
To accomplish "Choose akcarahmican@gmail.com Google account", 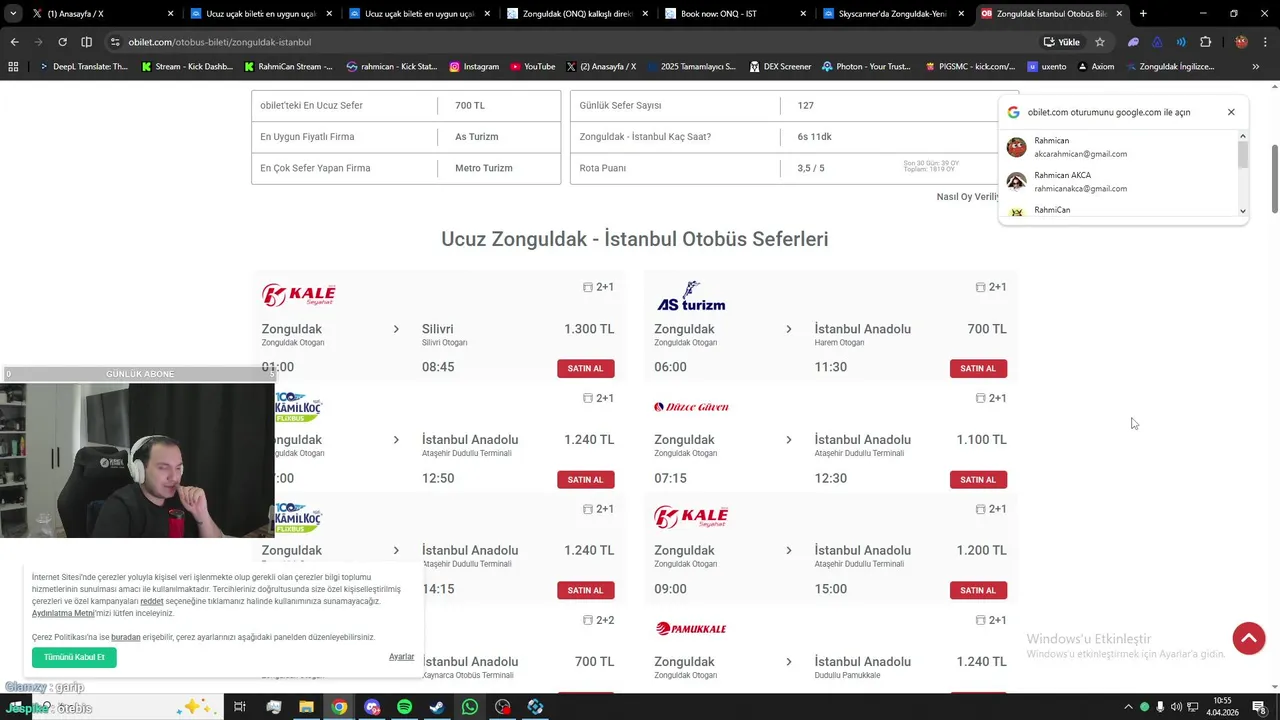I will 1120,147.
